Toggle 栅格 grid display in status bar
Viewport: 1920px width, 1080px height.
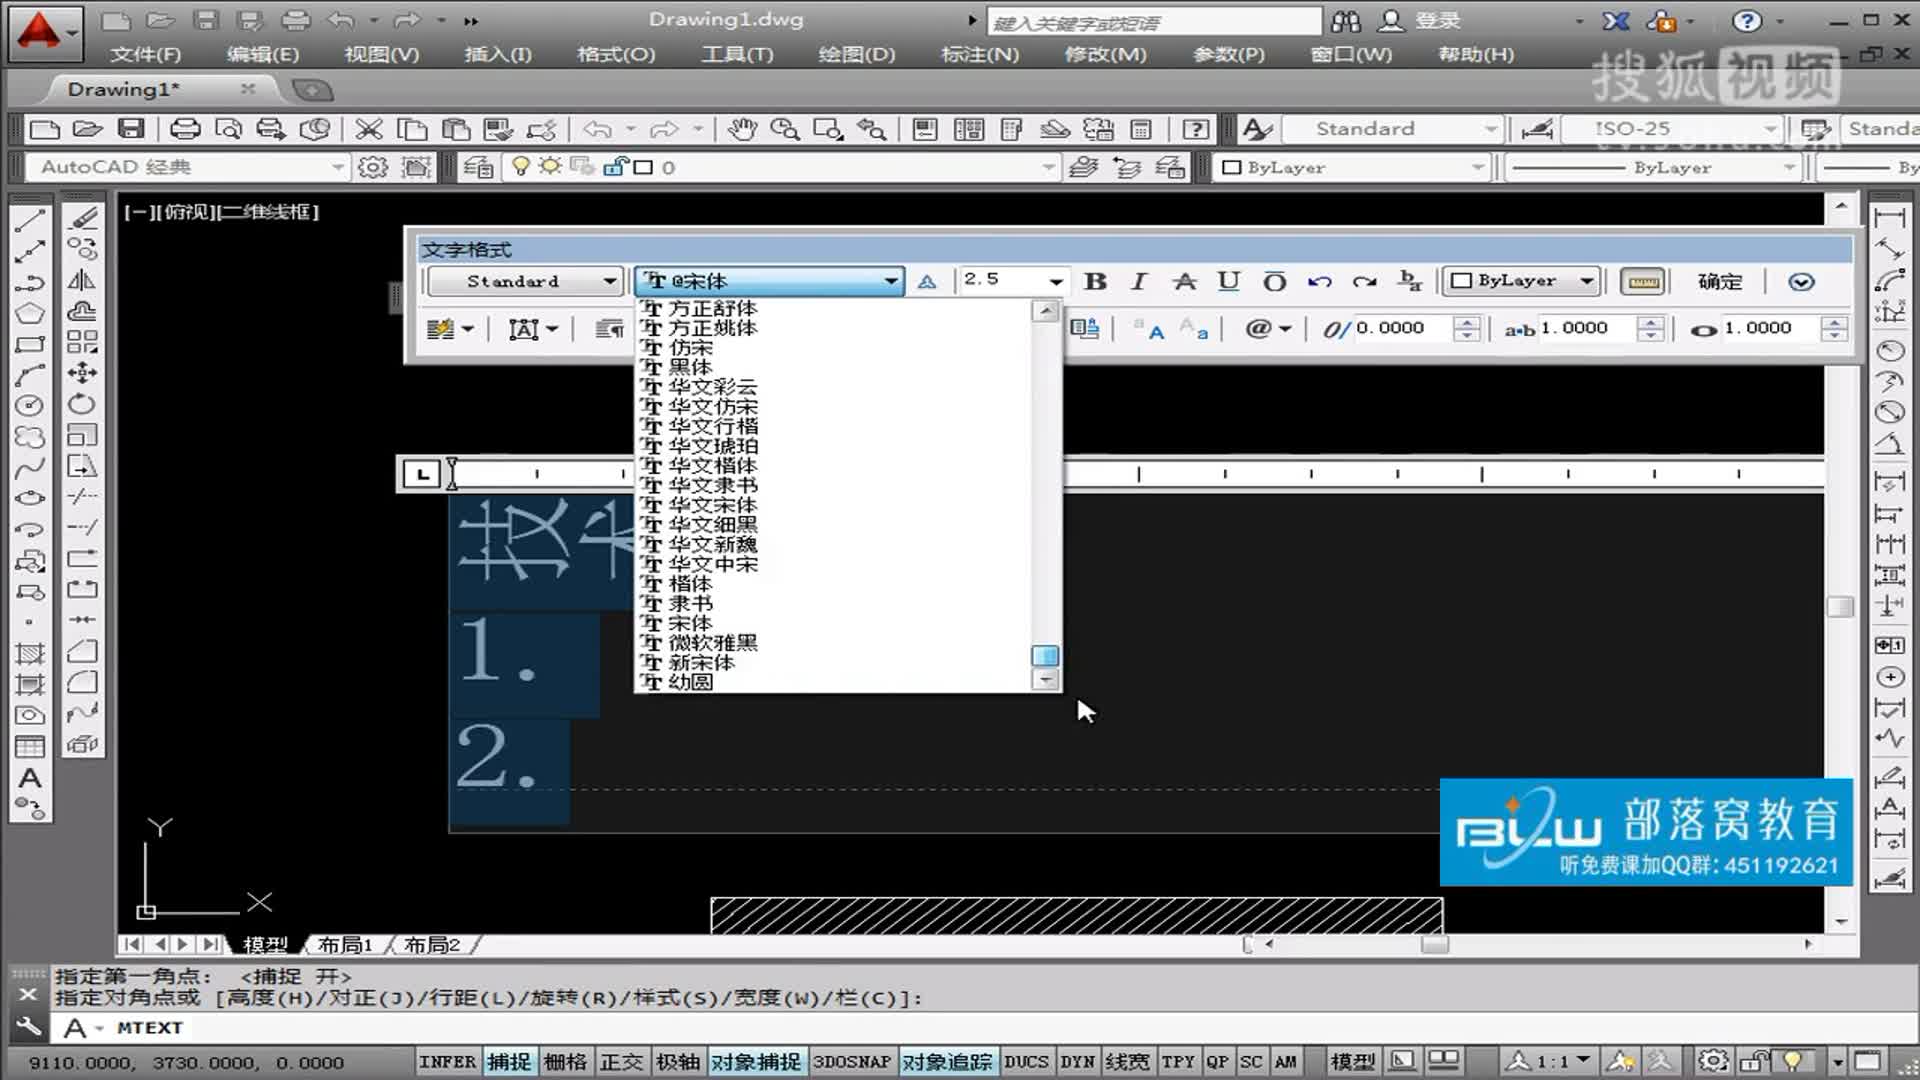565,1061
